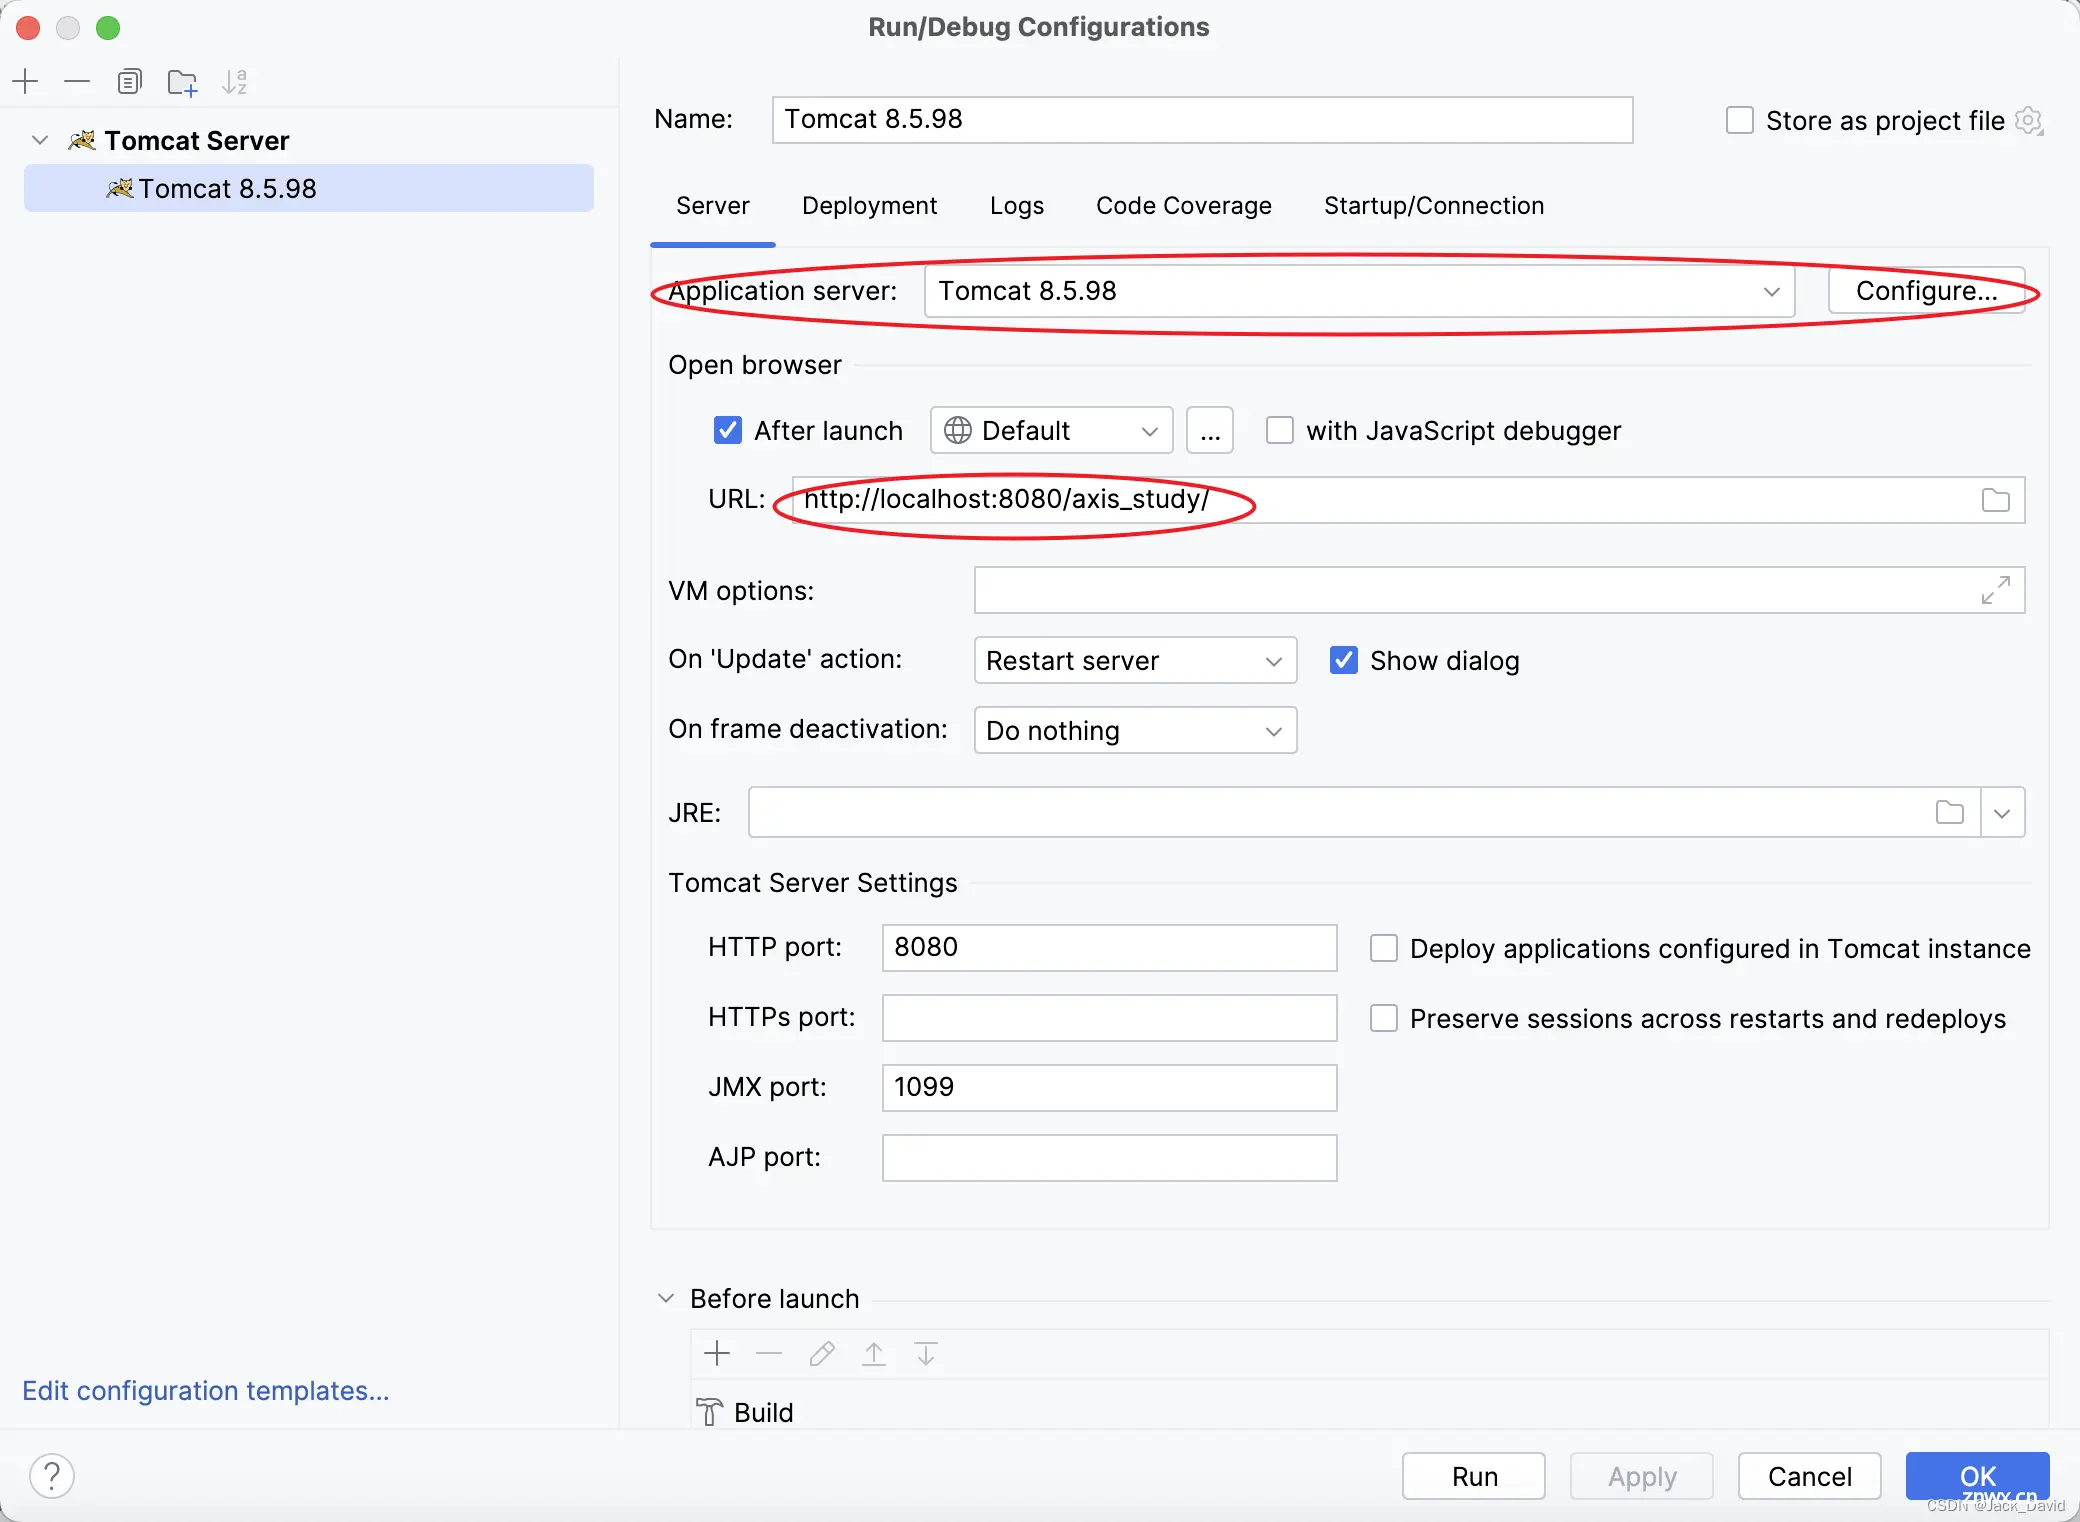Screen dimensions: 2080x1522
Task: Expand the Before launch section
Action: coord(667,1297)
